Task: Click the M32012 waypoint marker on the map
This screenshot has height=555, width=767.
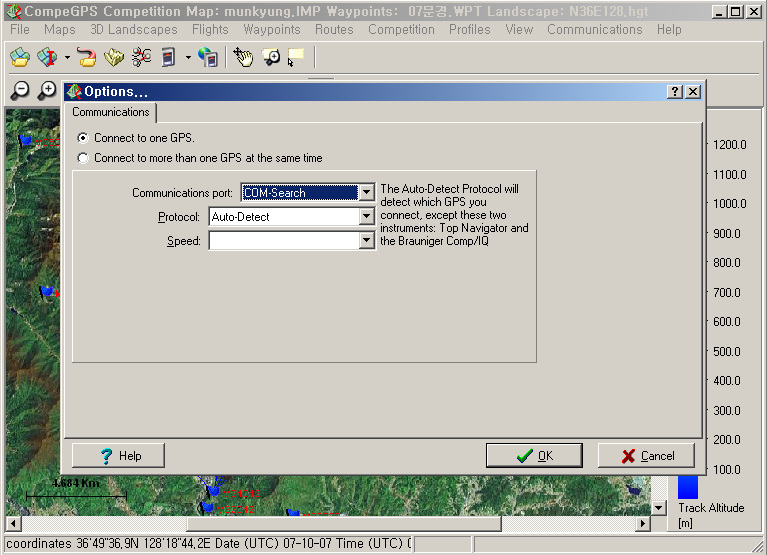Action: click(208, 508)
